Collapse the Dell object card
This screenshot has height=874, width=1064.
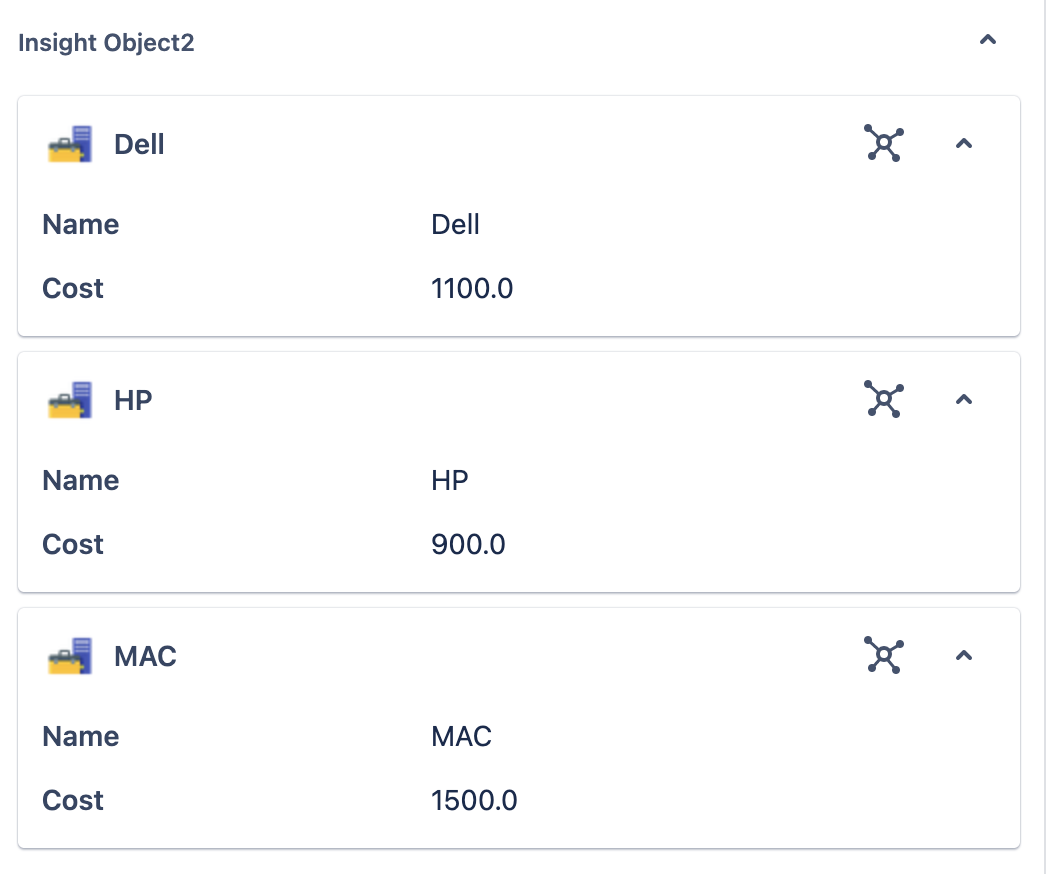point(963,144)
